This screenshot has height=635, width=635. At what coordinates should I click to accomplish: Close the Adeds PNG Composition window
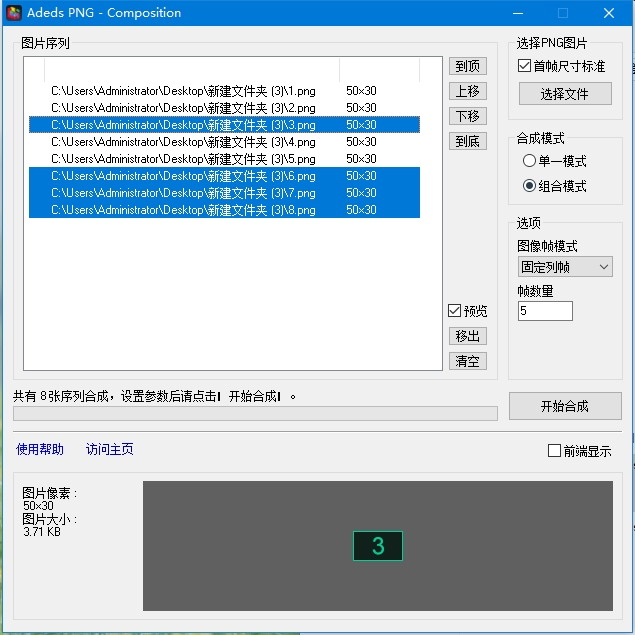coord(609,13)
